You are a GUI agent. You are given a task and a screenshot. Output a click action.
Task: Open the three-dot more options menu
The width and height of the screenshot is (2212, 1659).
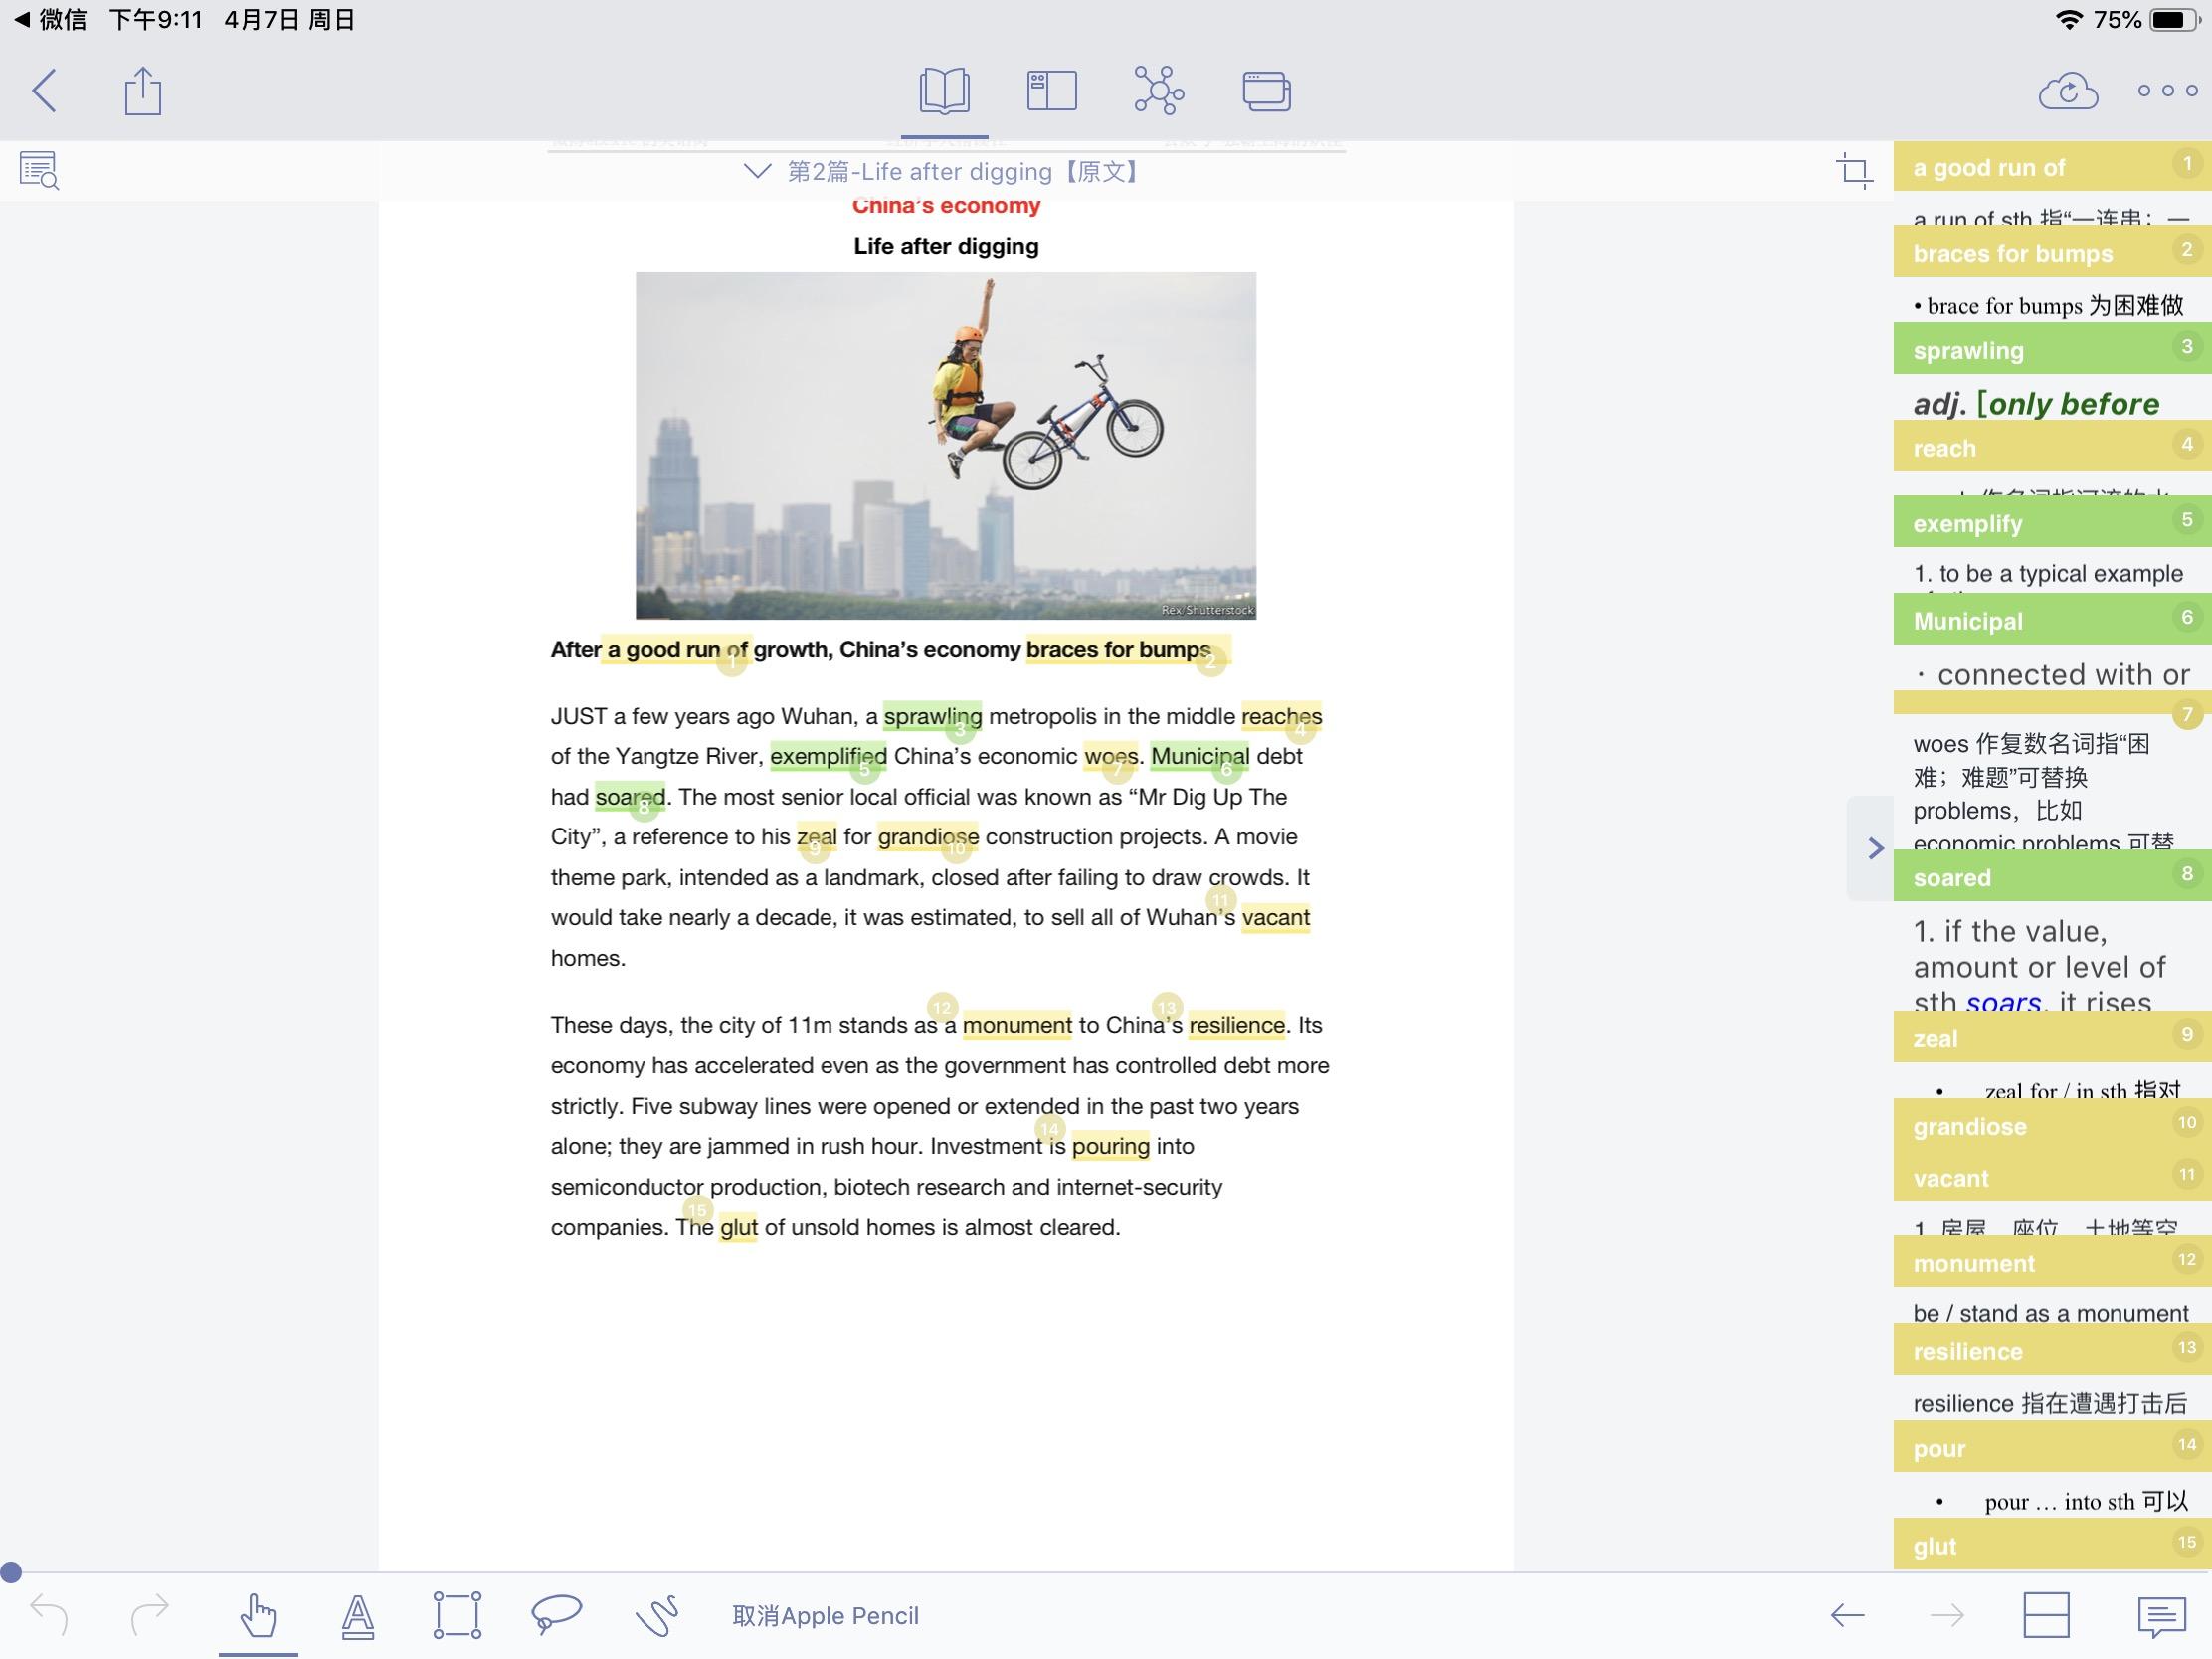2166,91
